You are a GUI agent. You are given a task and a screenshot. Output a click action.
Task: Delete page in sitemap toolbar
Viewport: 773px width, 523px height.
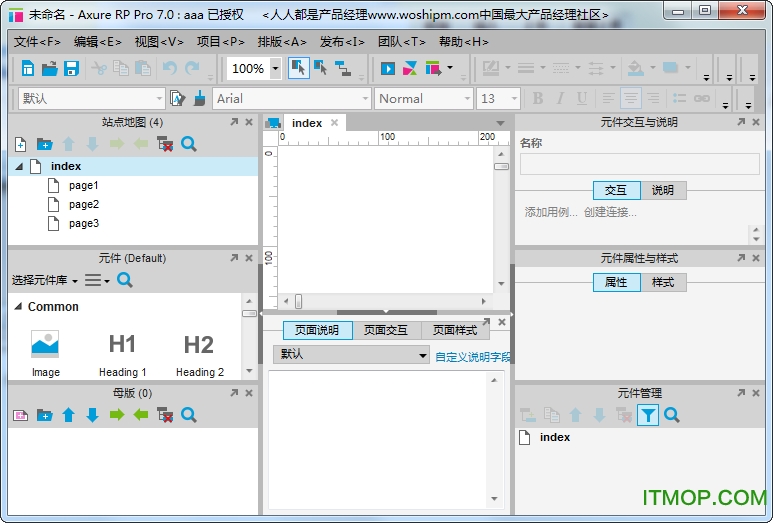pos(165,144)
